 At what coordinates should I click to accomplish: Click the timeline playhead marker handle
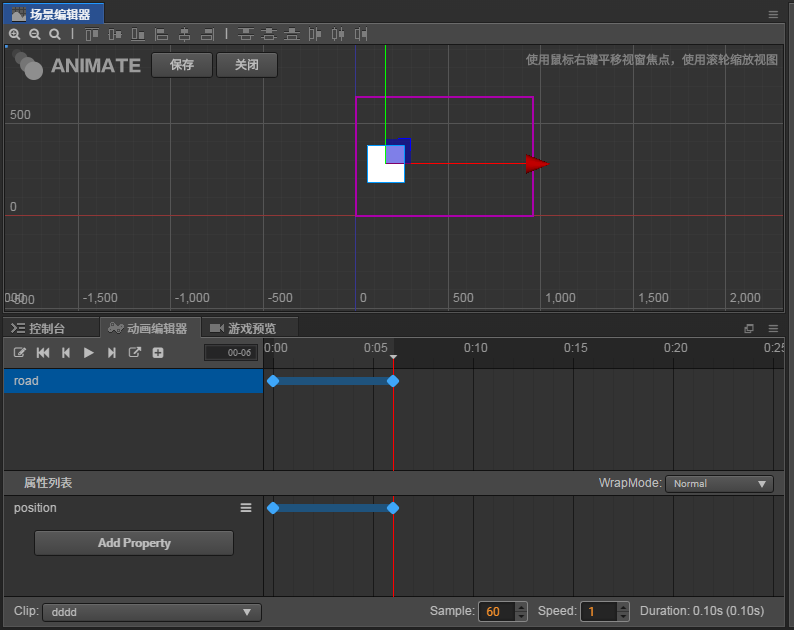click(393, 357)
